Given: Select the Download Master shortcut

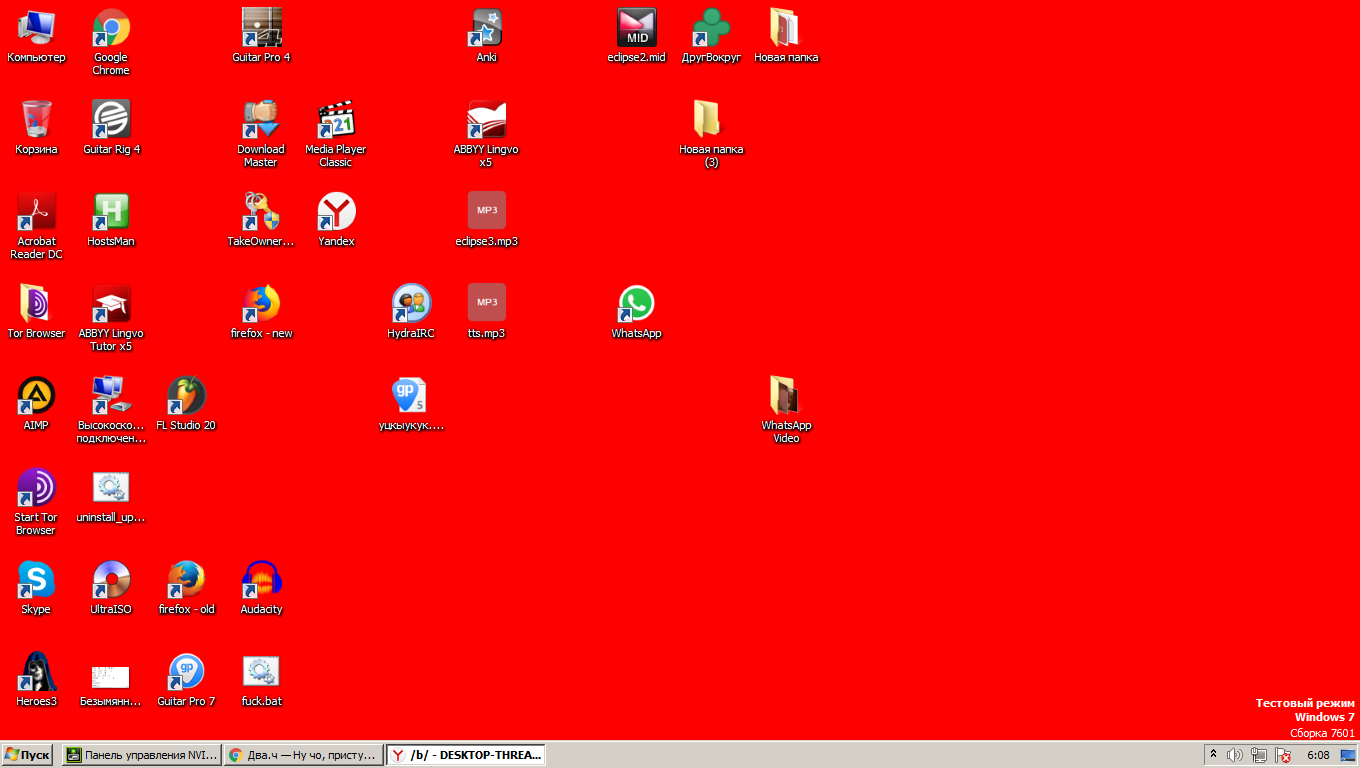Looking at the screenshot, I should 261,120.
